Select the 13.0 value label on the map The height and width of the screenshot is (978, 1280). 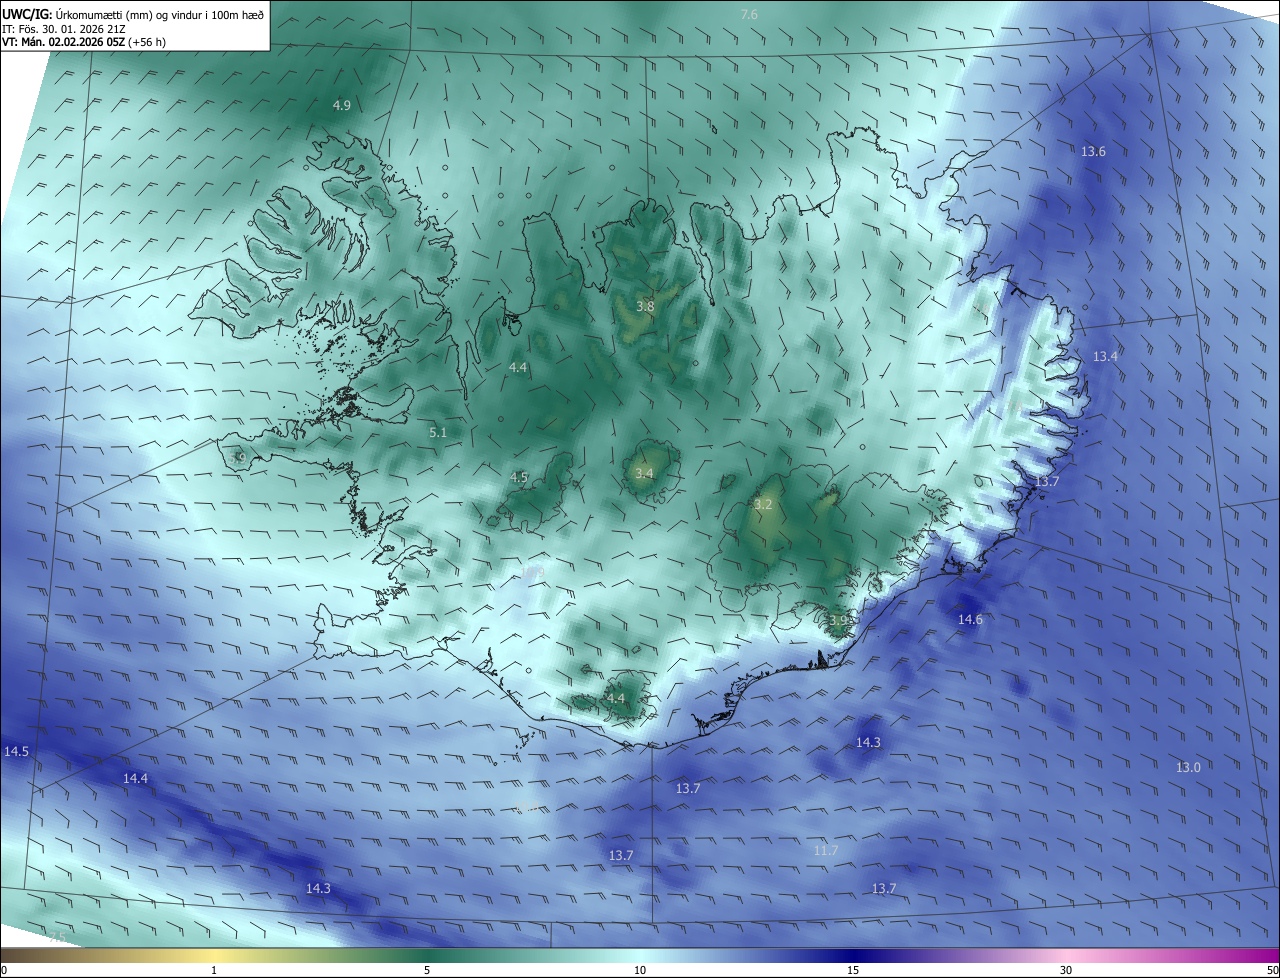coord(1188,767)
